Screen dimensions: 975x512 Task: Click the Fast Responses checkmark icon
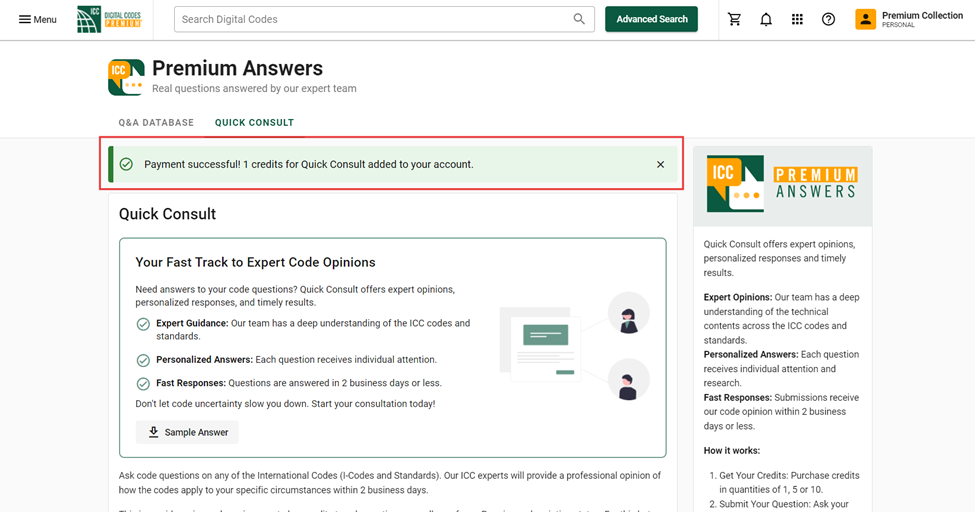pyautogui.click(x=143, y=384)
